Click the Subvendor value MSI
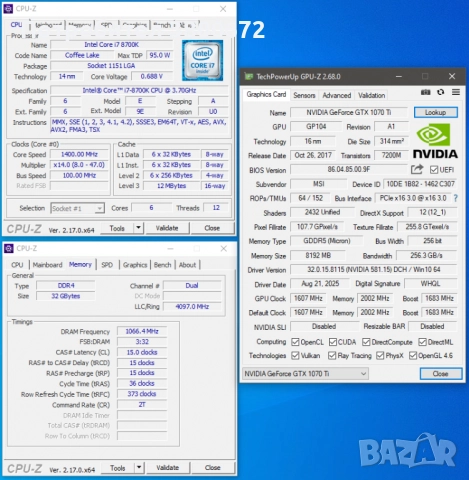This screenshot has height=480, width=469. (318, 184)
